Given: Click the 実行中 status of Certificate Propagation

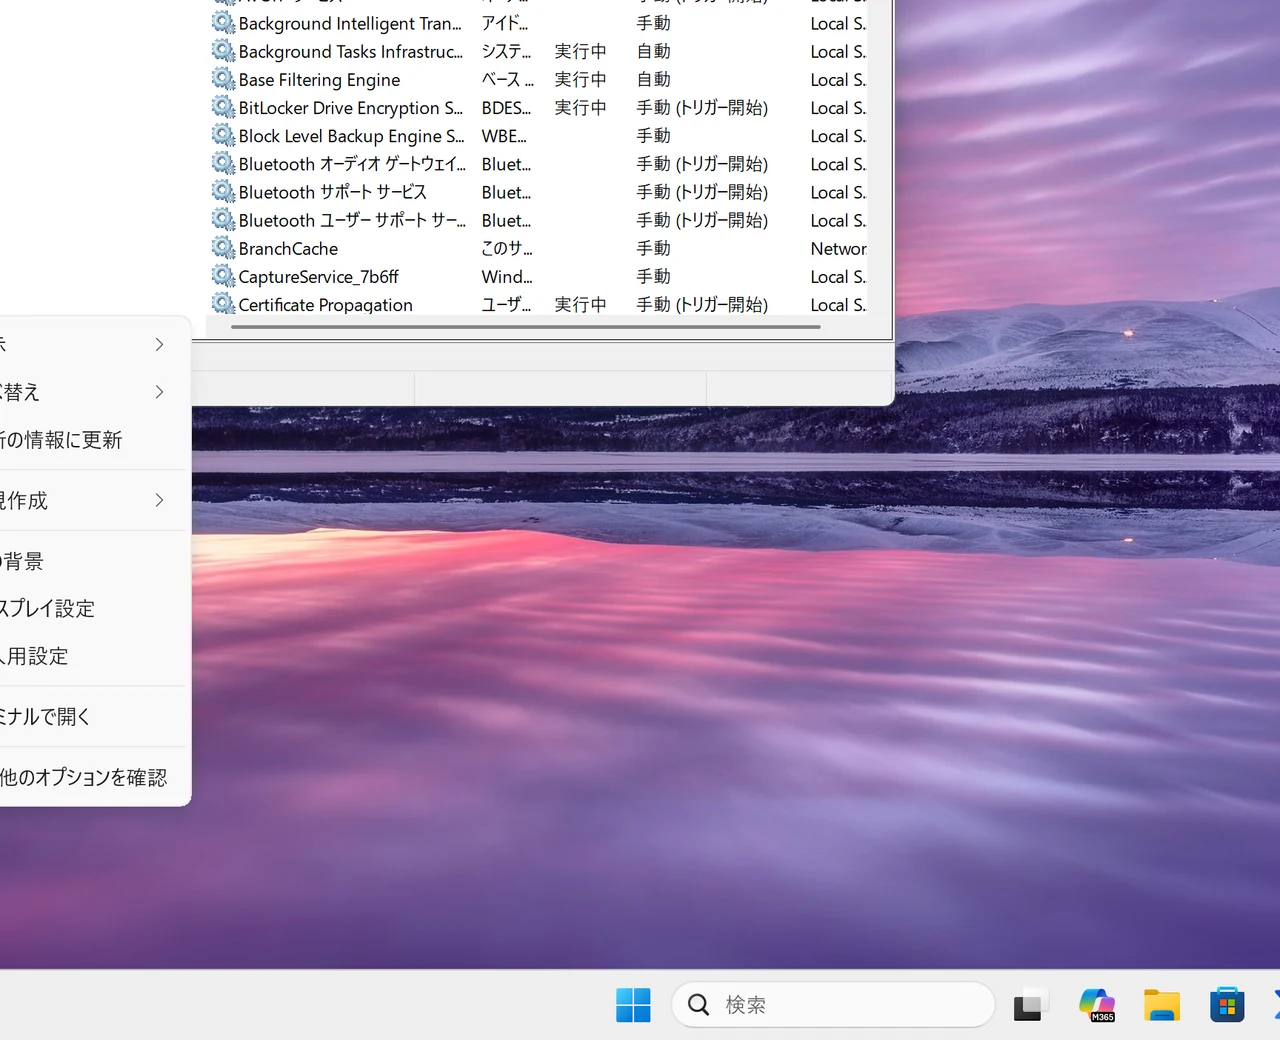Looking at the screenshot, I should point(581,304).
